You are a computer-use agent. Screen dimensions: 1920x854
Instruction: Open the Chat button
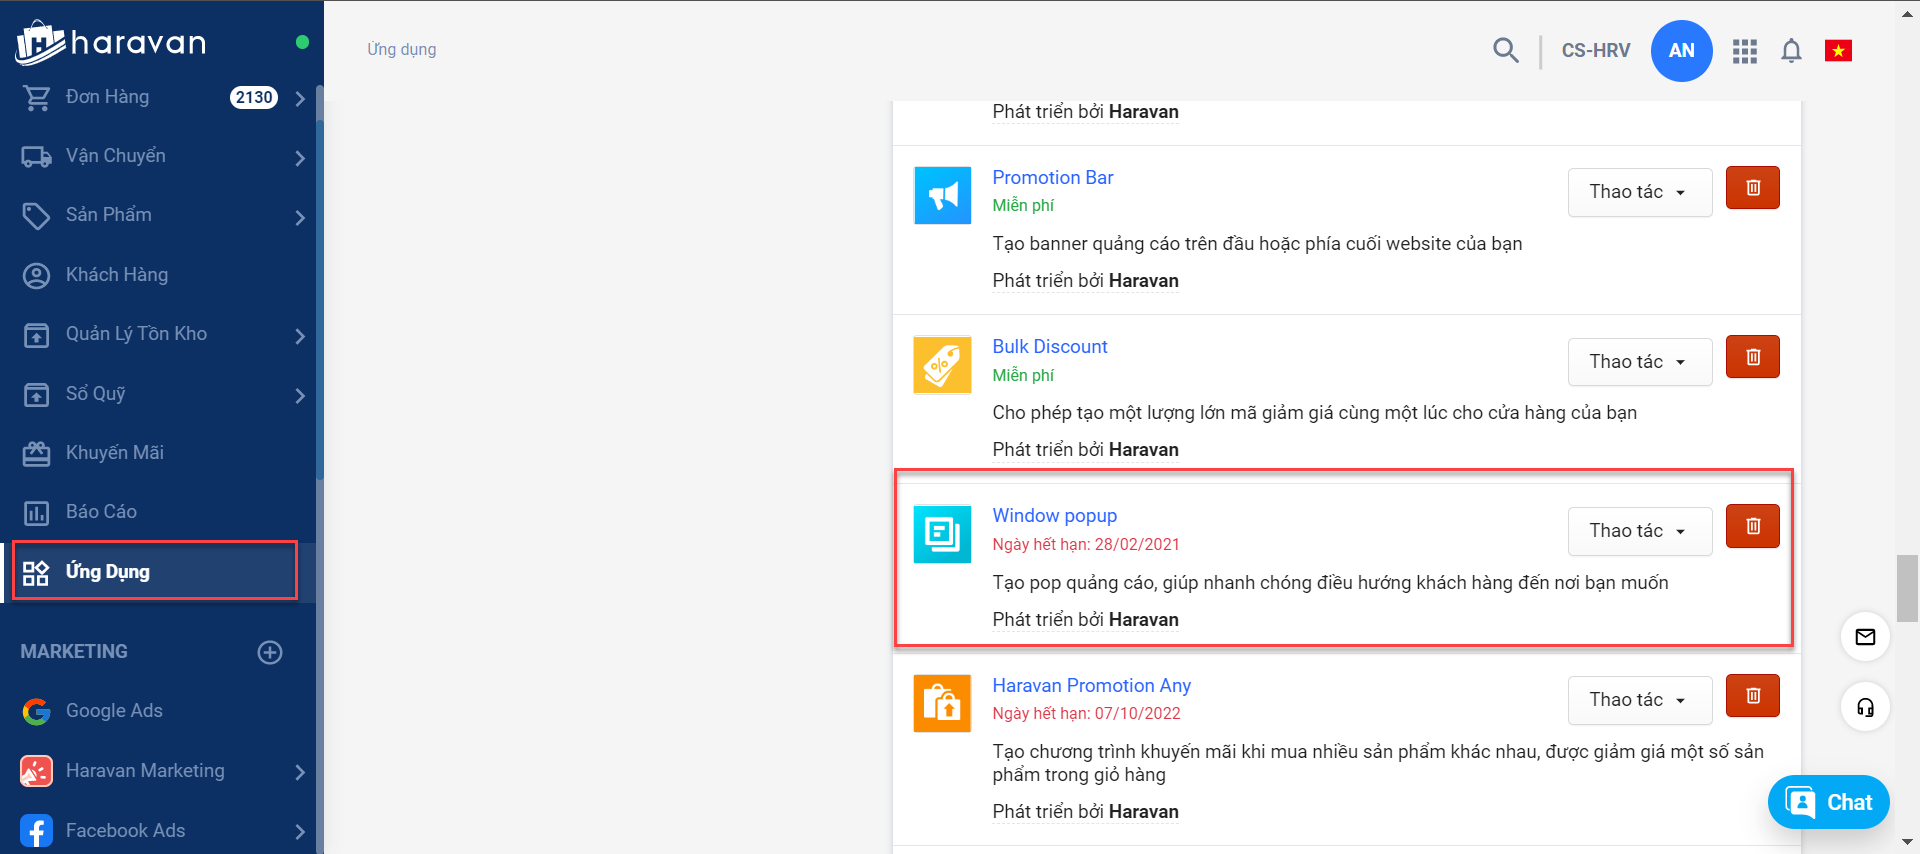pyautogui.click(x=1828, y=802)
